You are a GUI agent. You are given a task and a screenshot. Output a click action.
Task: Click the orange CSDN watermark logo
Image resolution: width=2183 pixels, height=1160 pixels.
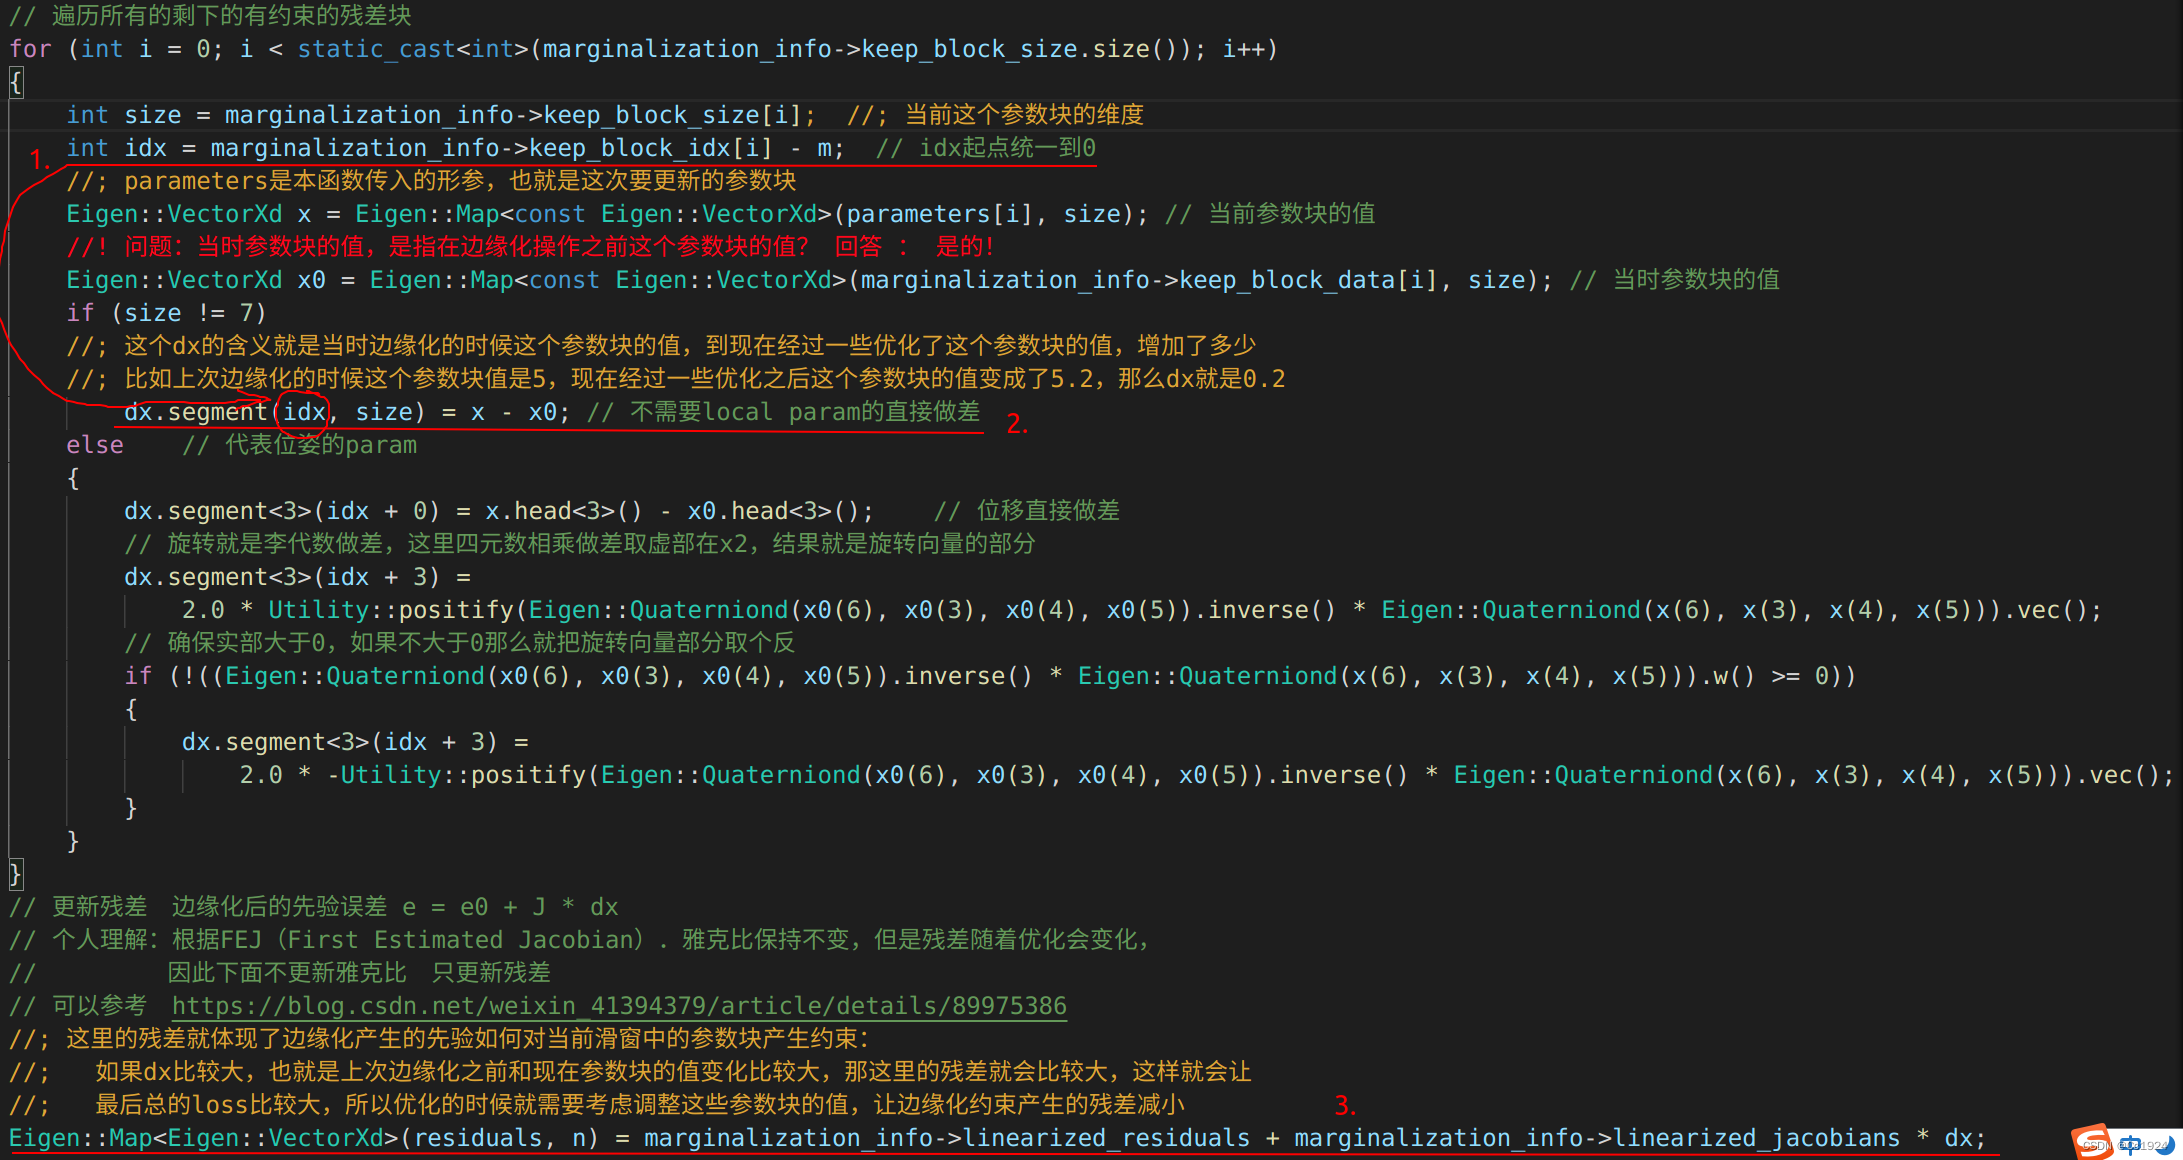pyautogui.click(x=2093, y=1142)
